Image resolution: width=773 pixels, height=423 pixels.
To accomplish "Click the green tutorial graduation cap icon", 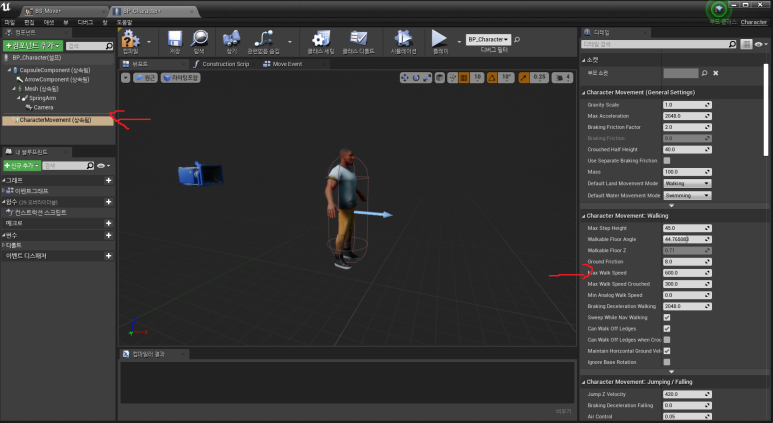I will pos(718,9).
